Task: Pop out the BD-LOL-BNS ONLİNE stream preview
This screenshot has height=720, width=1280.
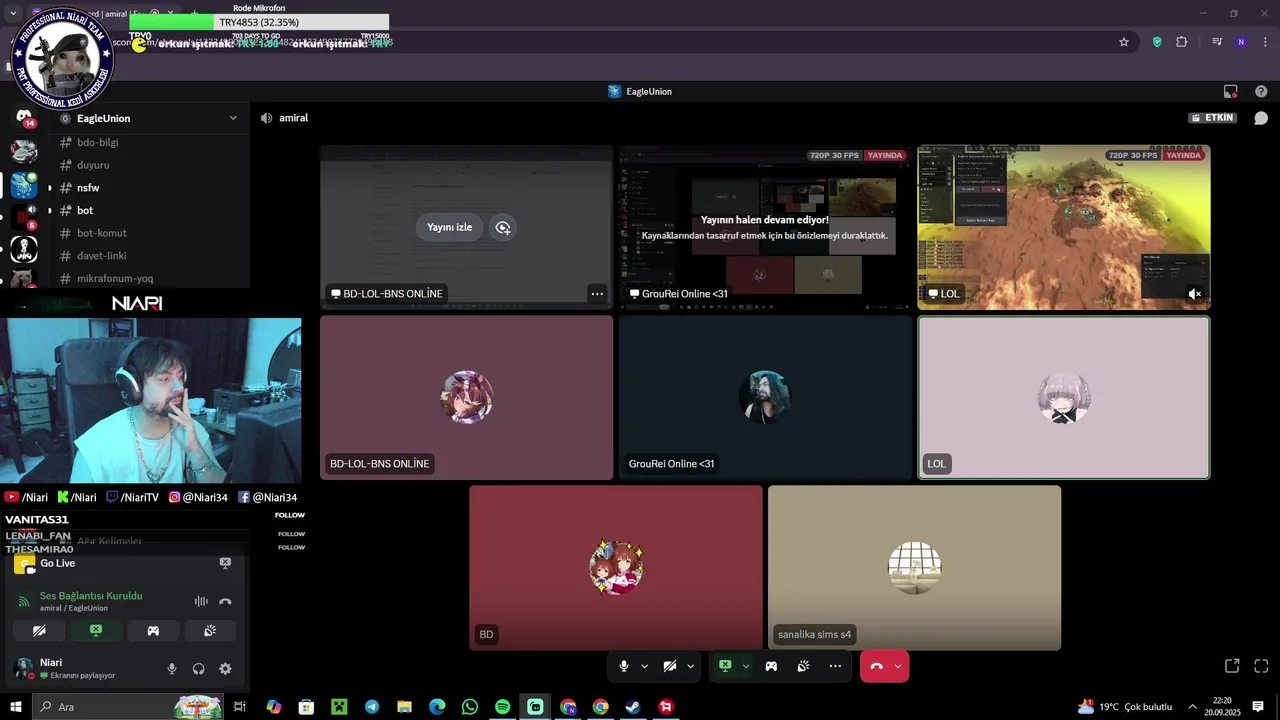Action: point(503,227)
